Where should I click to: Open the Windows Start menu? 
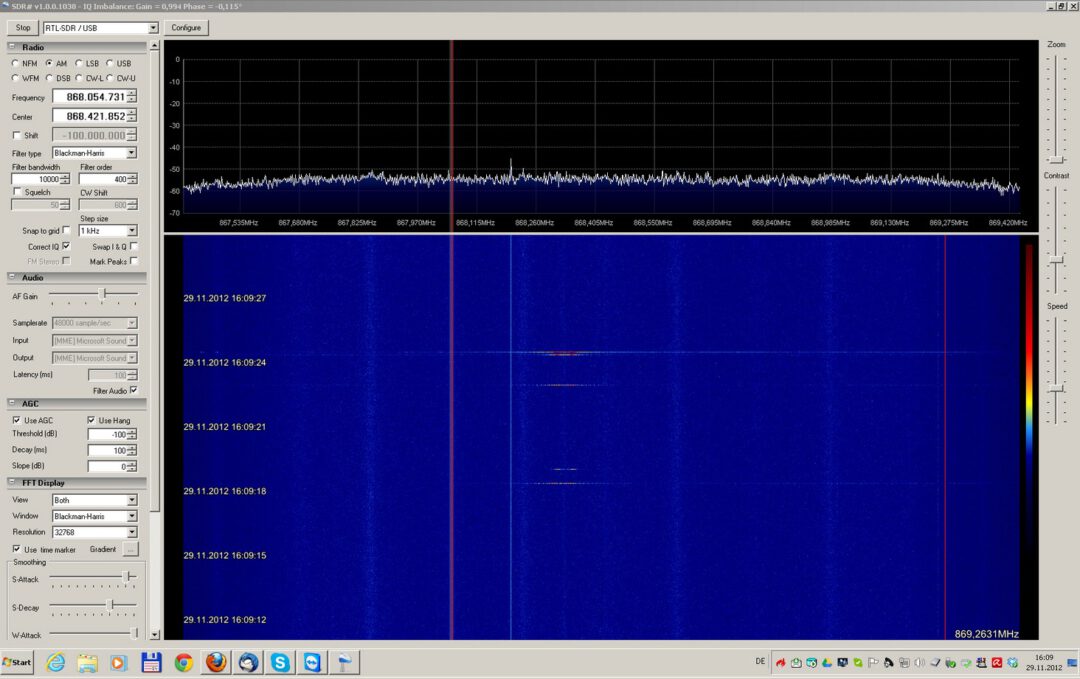point(17,662)
